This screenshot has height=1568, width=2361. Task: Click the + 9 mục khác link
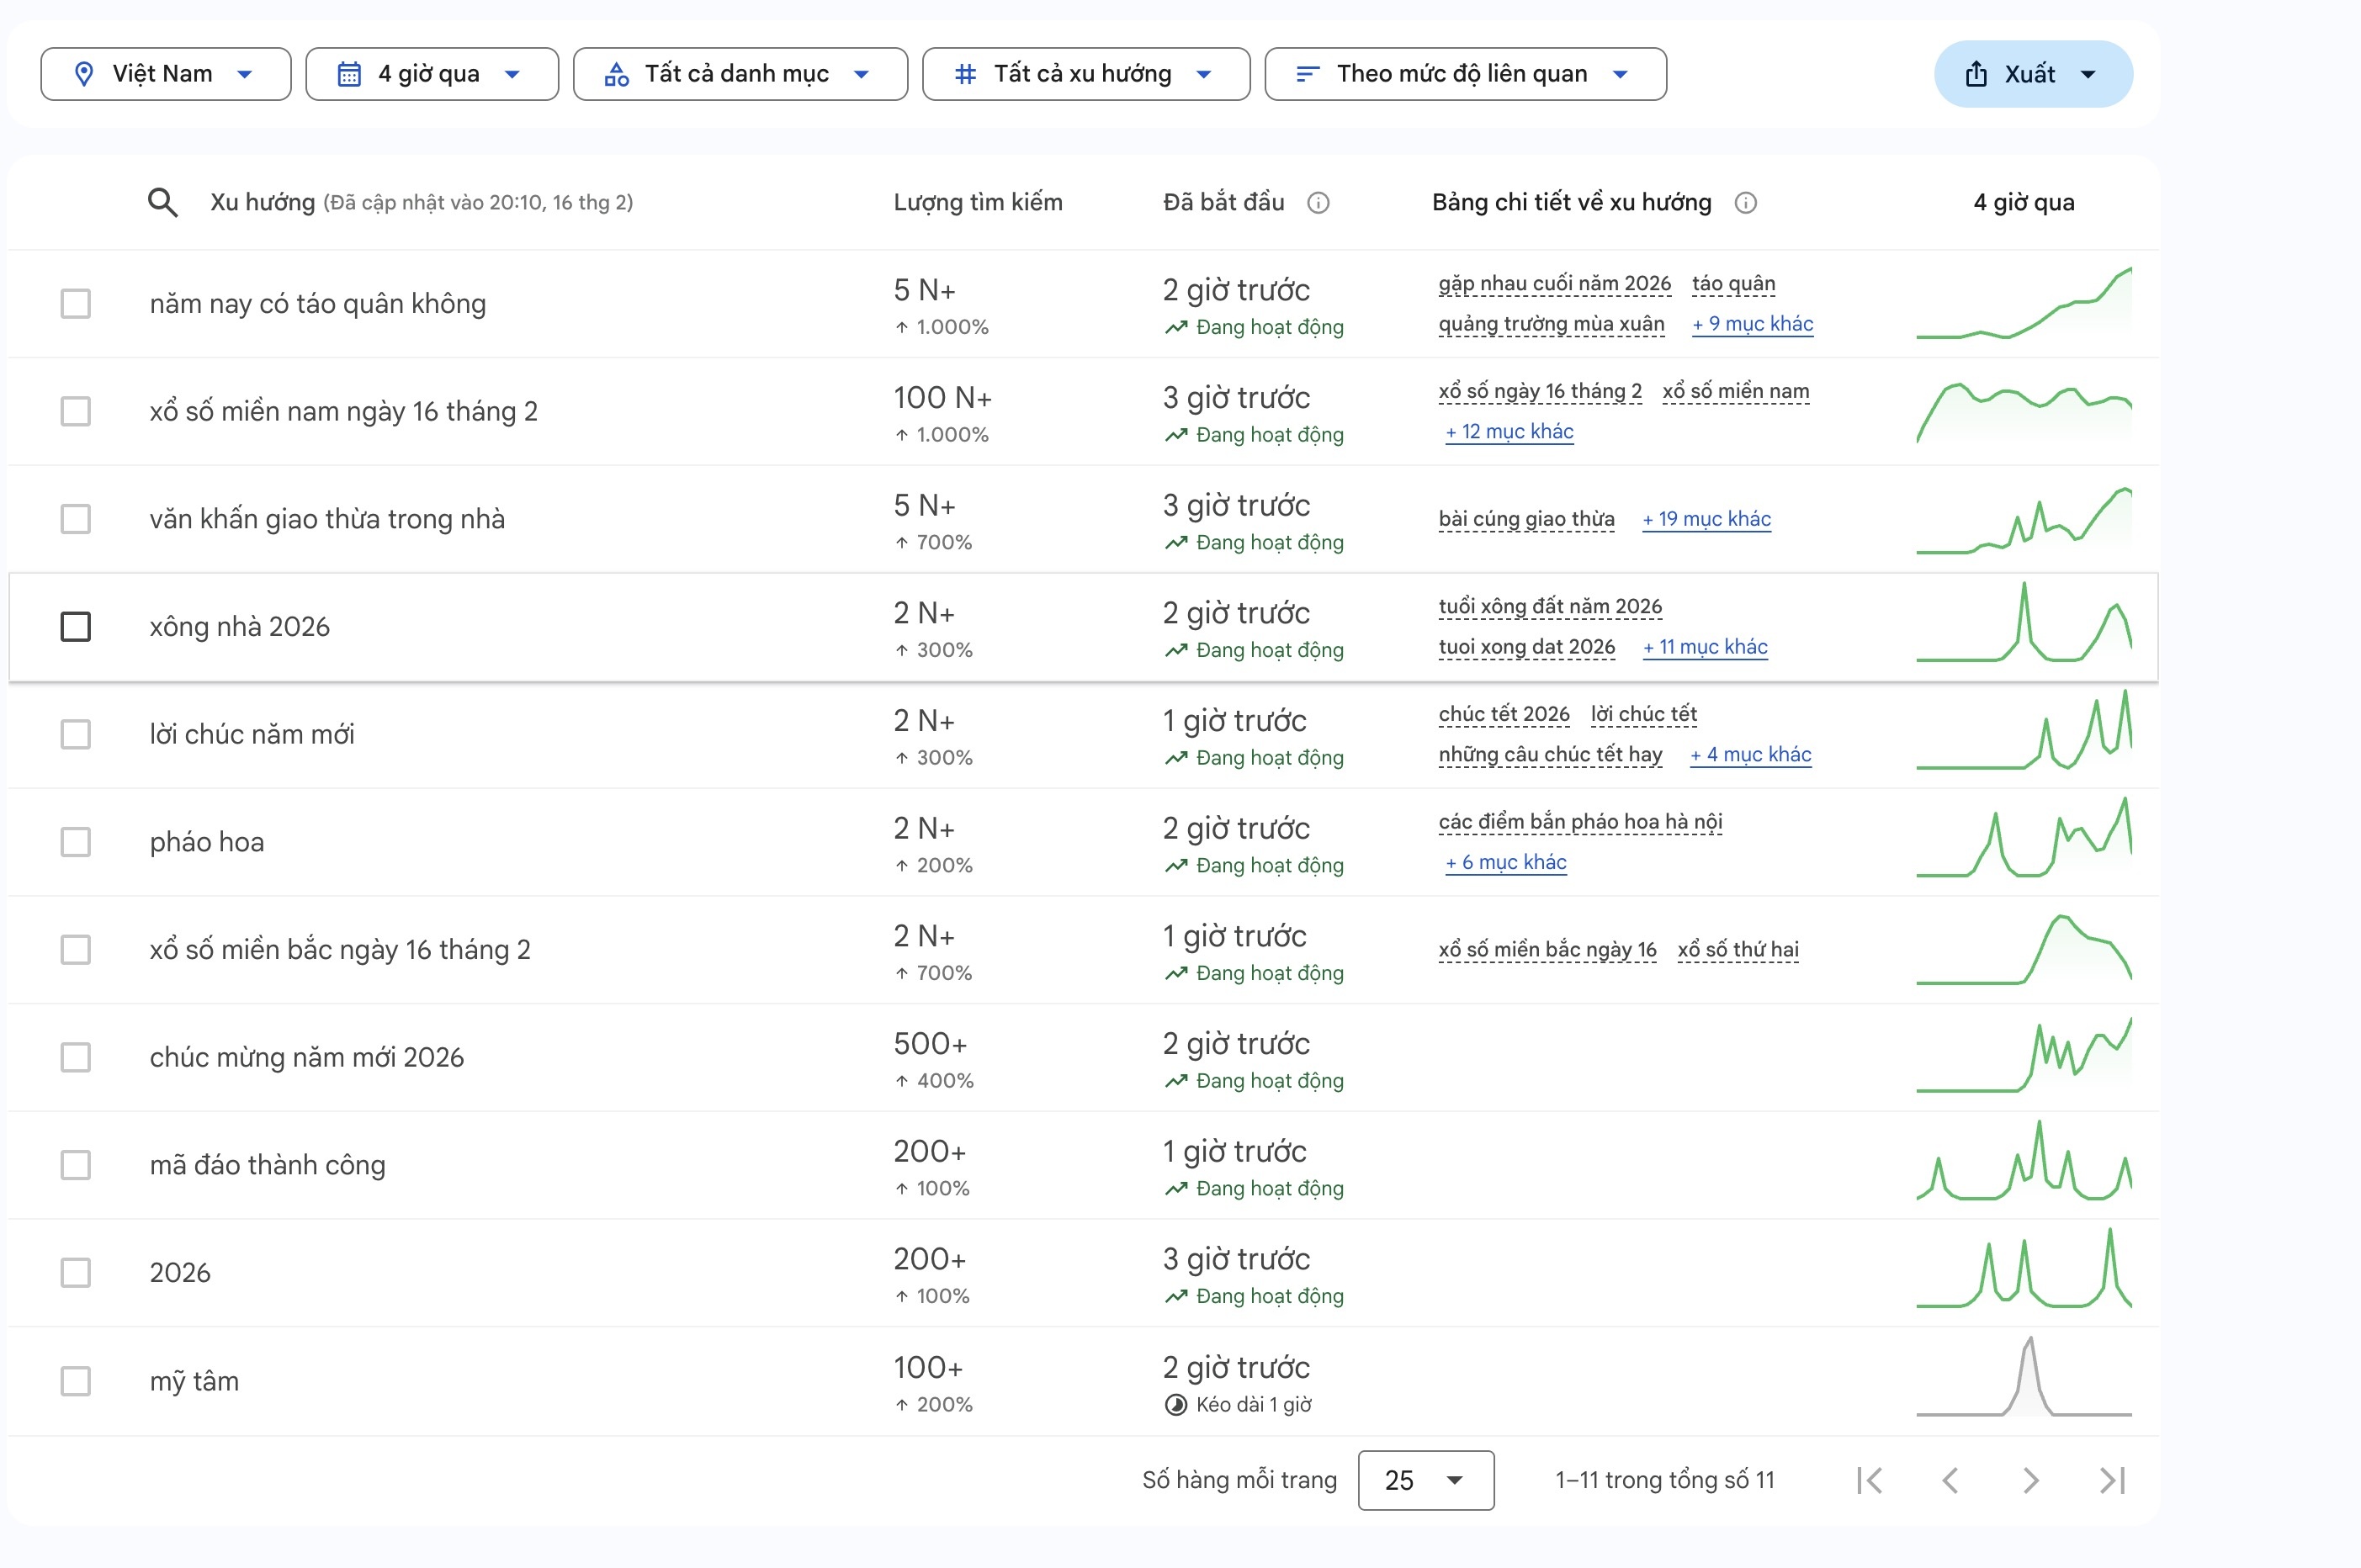tap(1752, 324)
